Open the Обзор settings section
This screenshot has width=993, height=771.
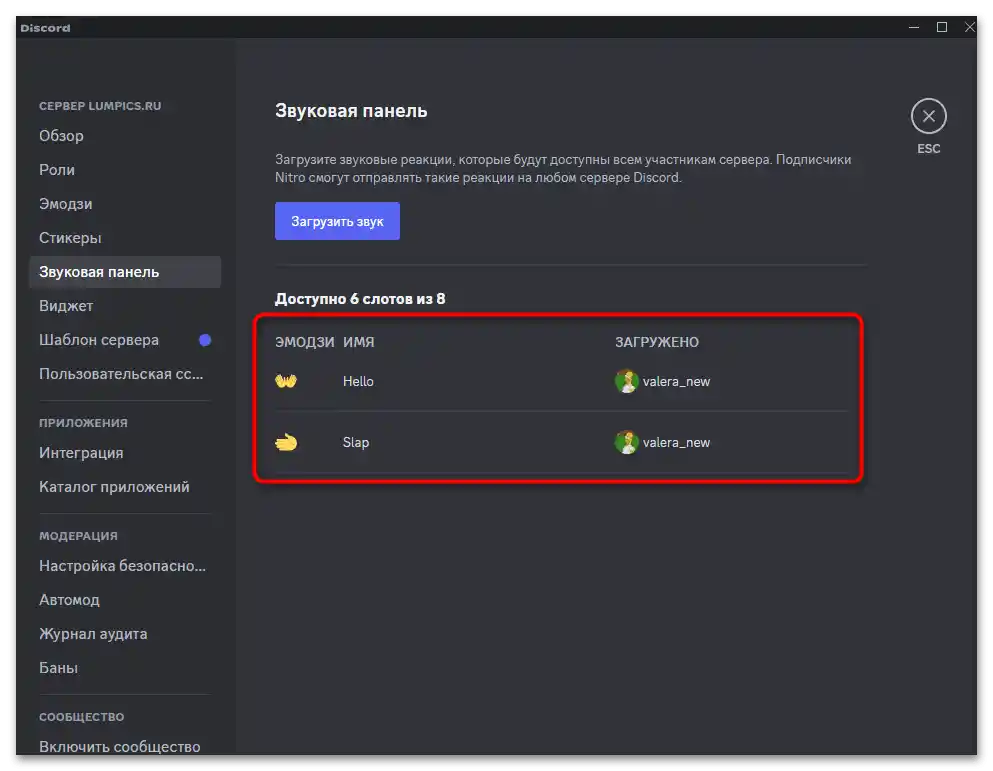[62, 136]
